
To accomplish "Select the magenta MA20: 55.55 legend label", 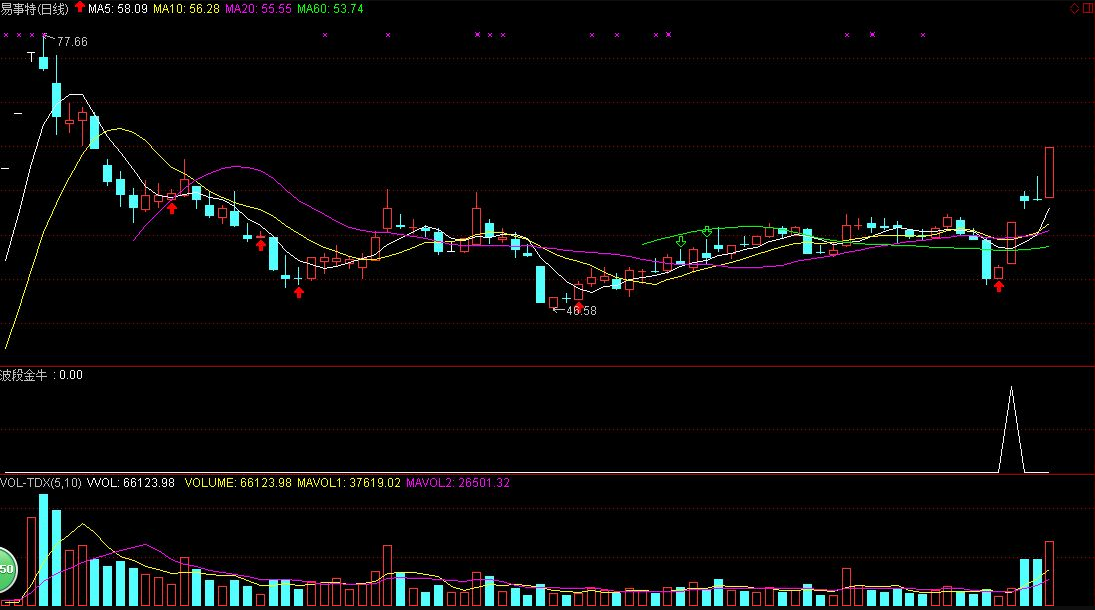I will click(258, 9).
